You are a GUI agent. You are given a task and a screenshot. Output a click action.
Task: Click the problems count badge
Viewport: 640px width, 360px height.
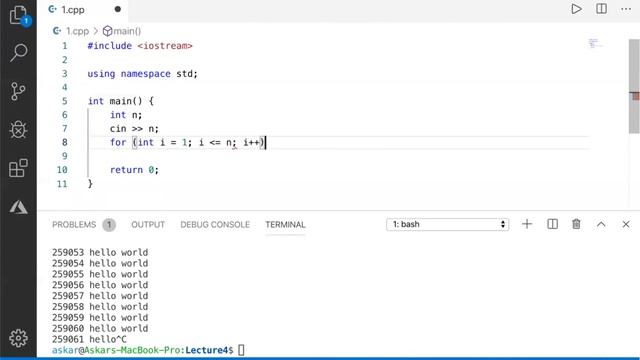(x=109, y=224)
